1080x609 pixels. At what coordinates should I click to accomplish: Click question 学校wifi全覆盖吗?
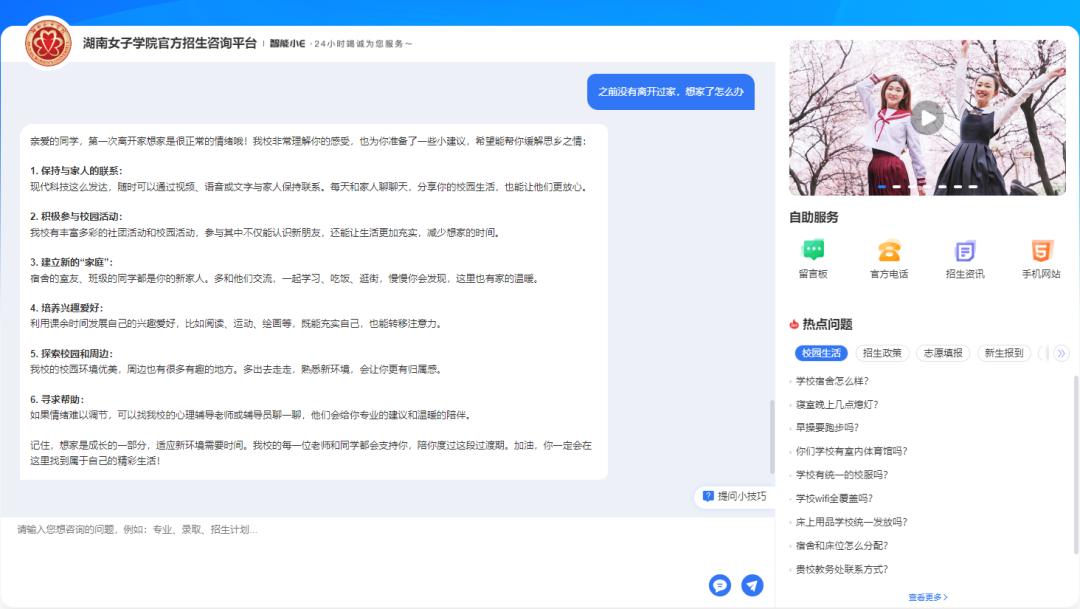pos(834,498)
